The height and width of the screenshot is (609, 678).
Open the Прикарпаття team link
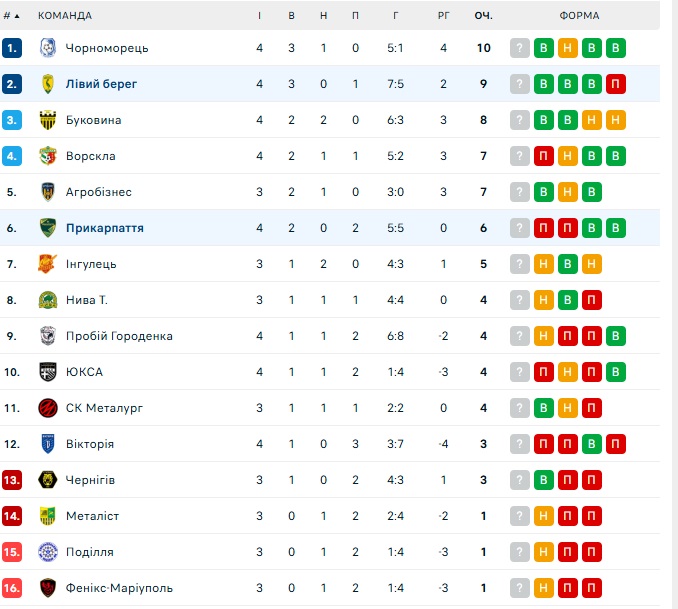(x=105, y=228)
